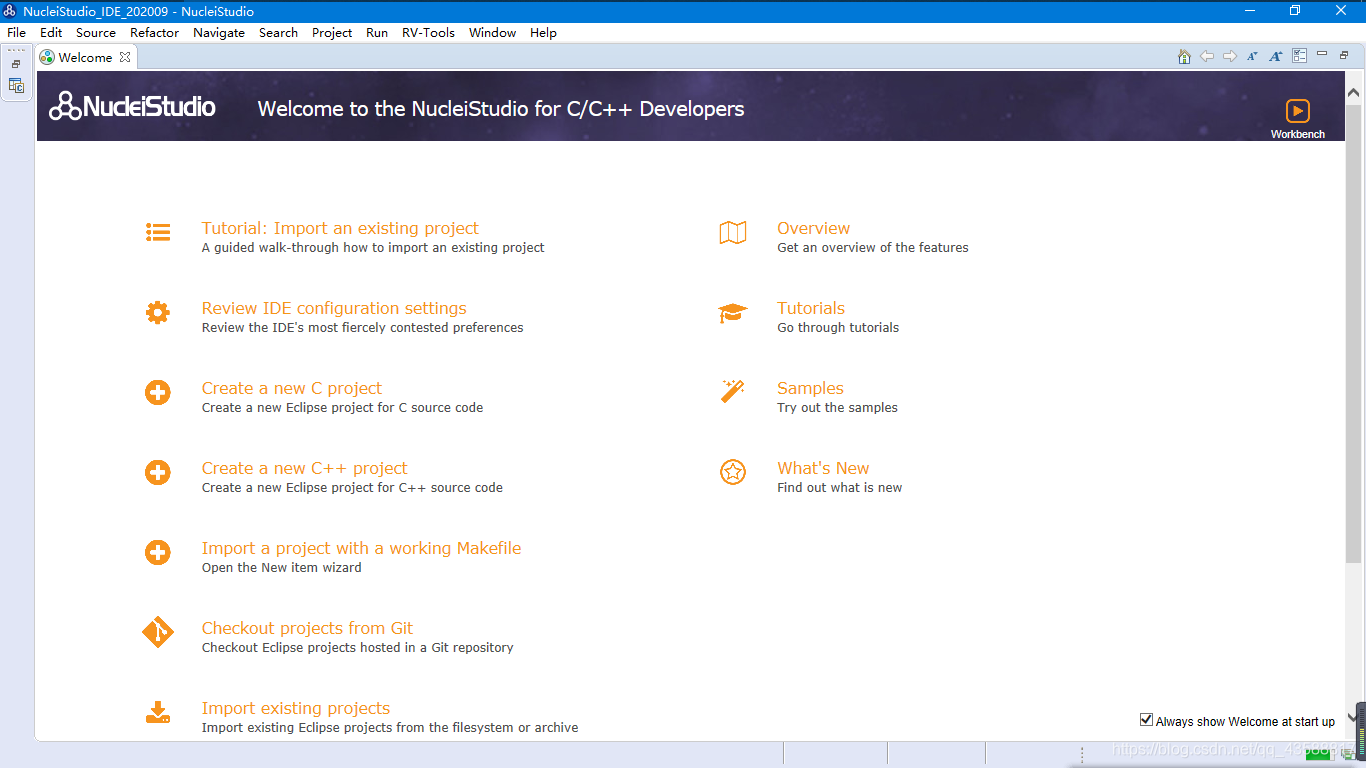Screen dimensions: 1366x768
Task: Navigate back with the left arrow icon
Action: pos(1207,57)
